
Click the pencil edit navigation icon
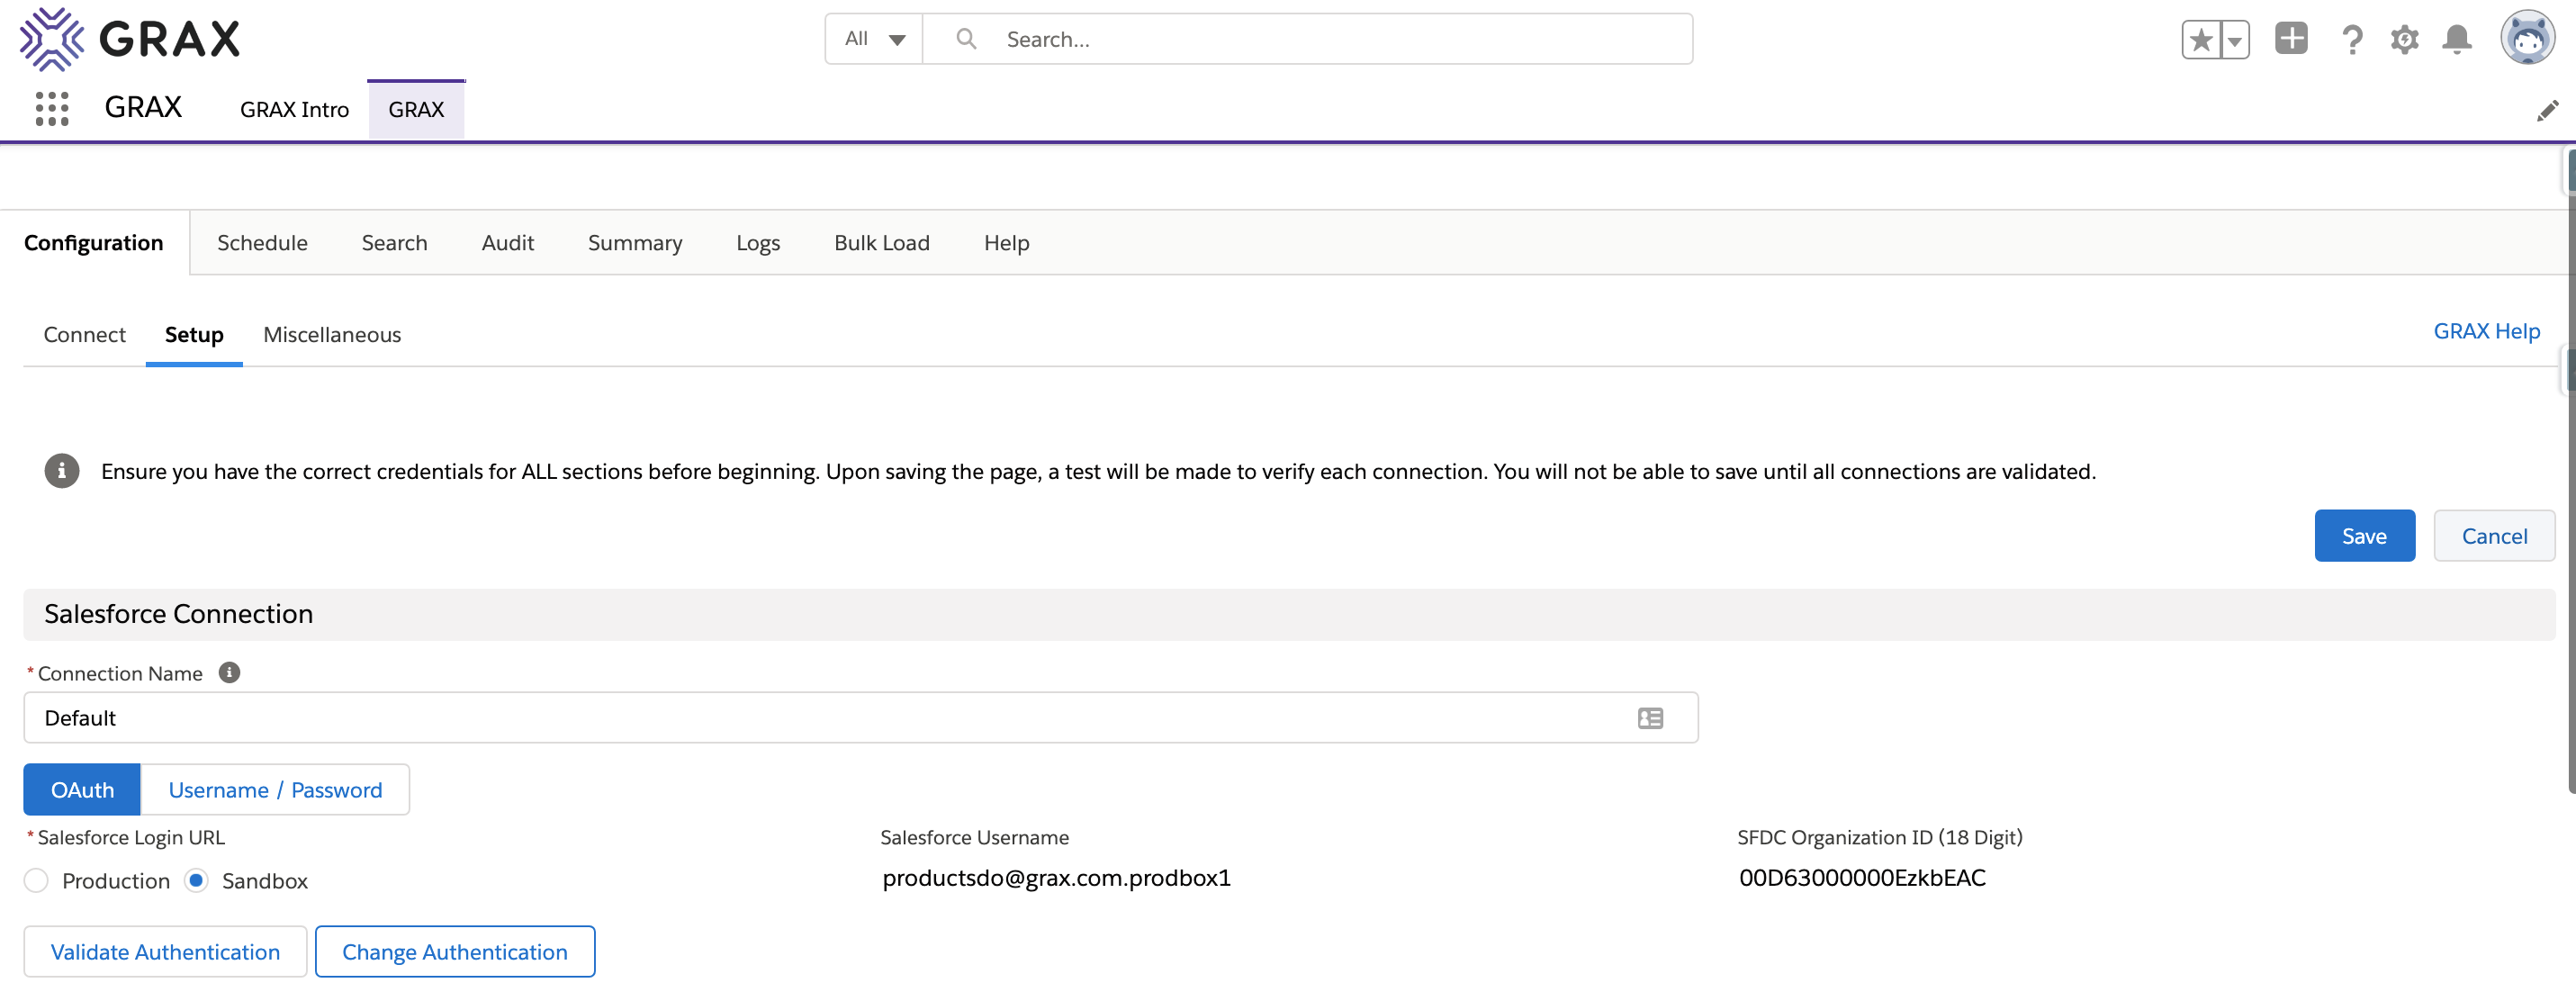2547,111
